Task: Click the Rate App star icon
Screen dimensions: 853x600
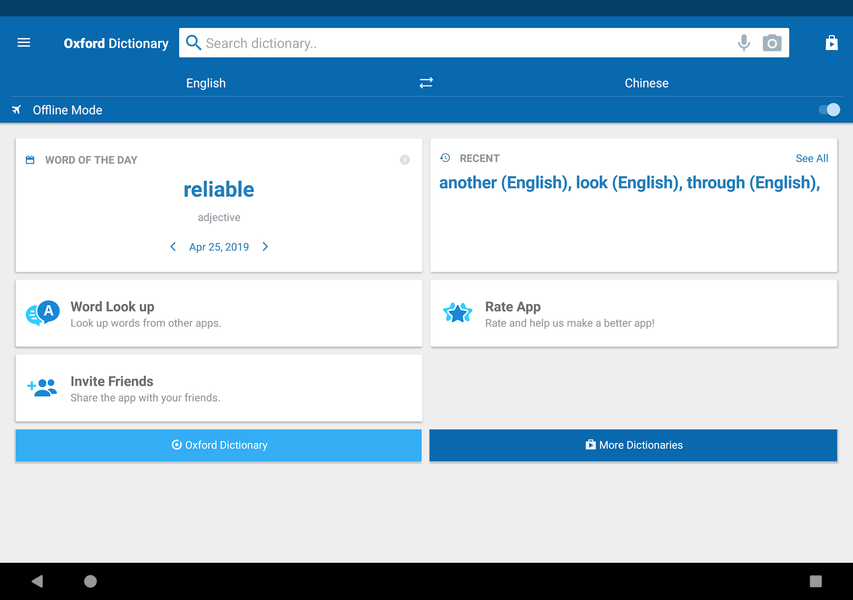Action: pyautogui.click(x=457, y=313)
